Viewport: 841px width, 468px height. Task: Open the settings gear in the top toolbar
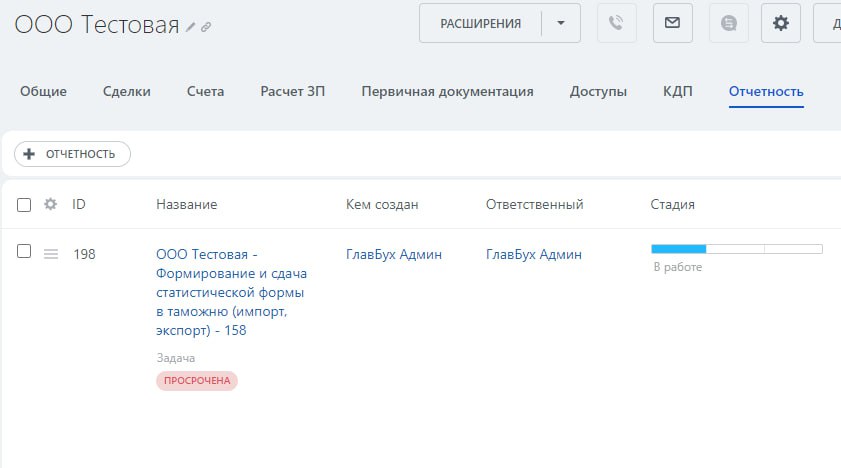click(x=780, y=23)
